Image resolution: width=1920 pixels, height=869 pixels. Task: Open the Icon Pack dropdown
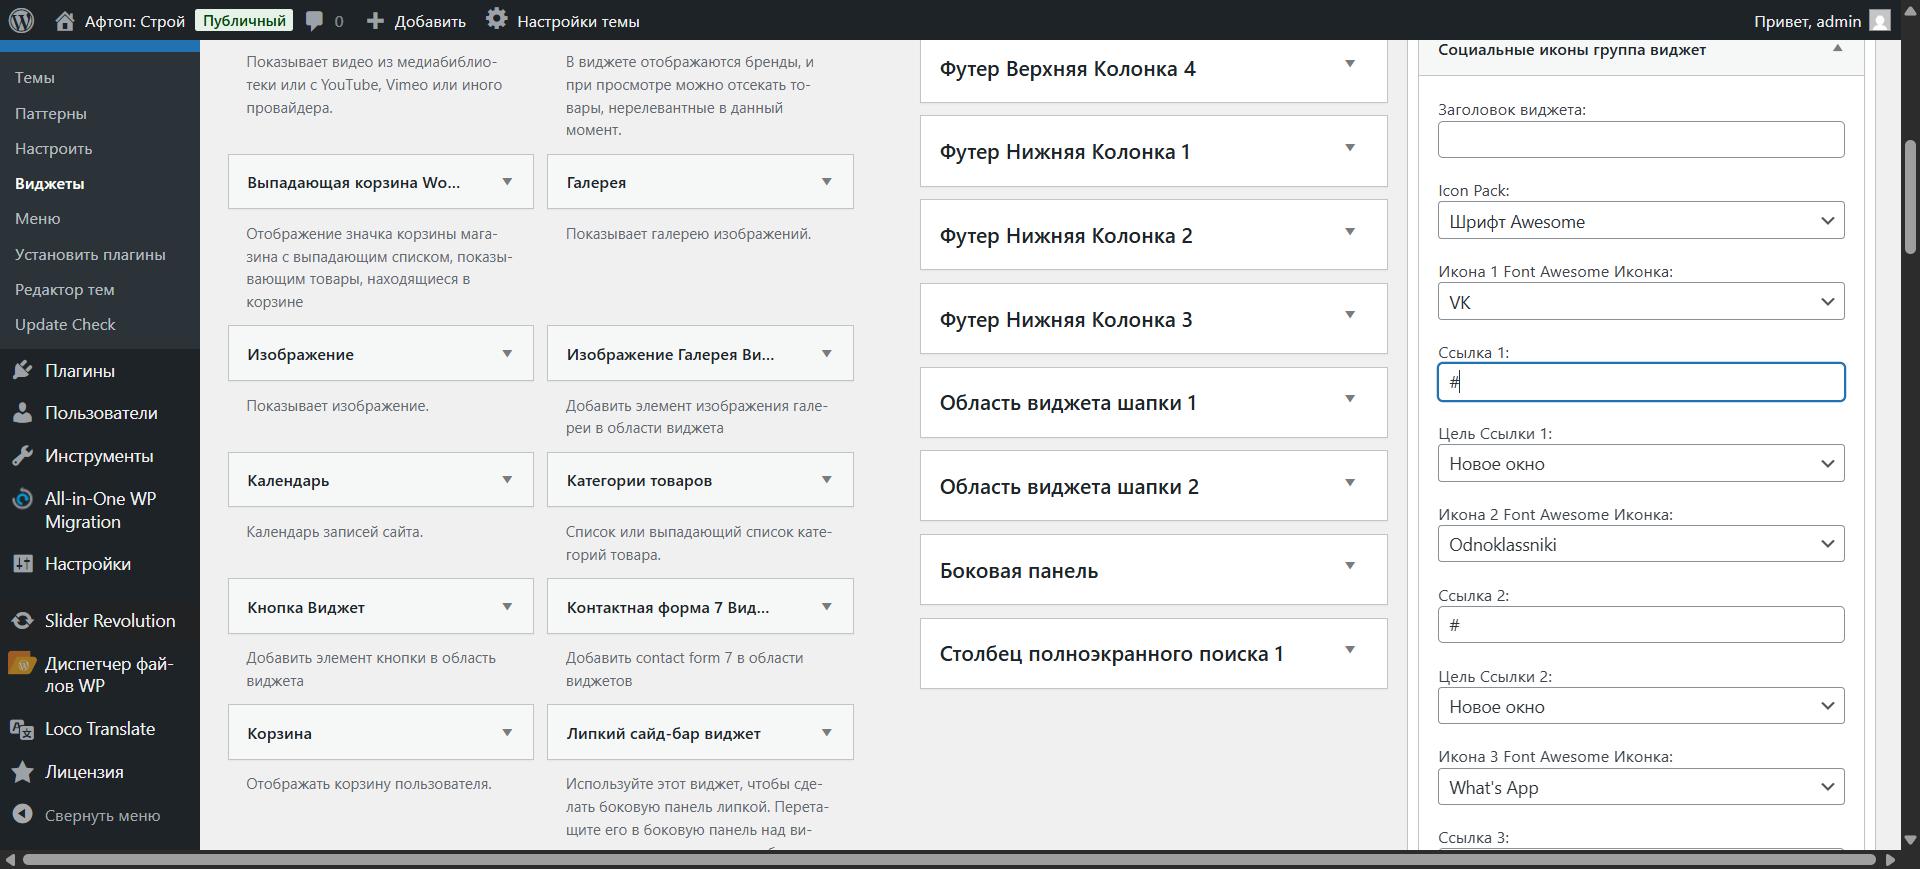(x=1640, y=221)
